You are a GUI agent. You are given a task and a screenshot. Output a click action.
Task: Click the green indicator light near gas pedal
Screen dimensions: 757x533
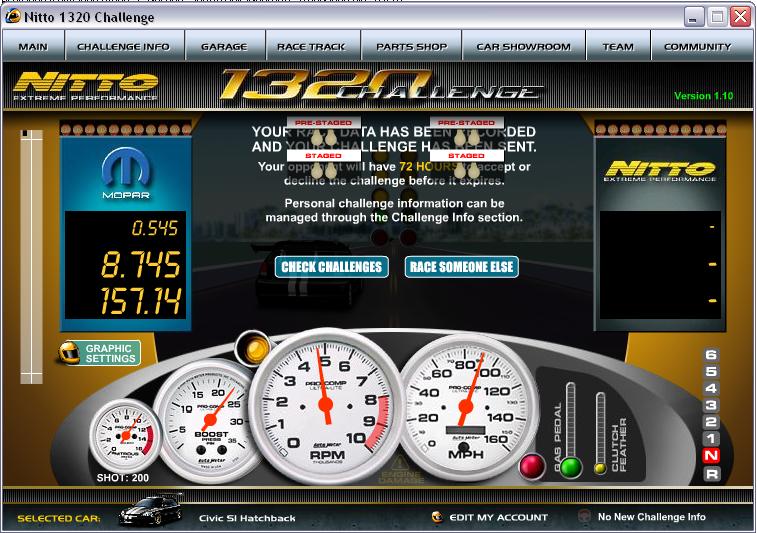[571, 467]
